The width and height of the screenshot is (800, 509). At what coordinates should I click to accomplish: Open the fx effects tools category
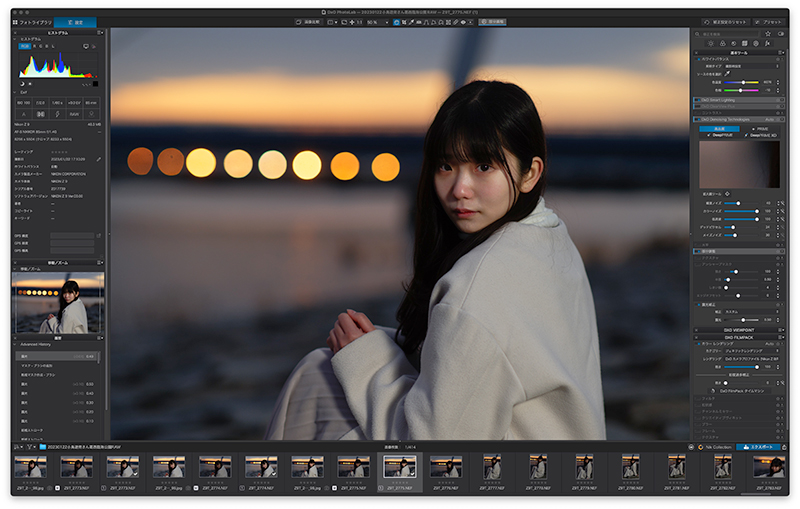pos(767,43)
